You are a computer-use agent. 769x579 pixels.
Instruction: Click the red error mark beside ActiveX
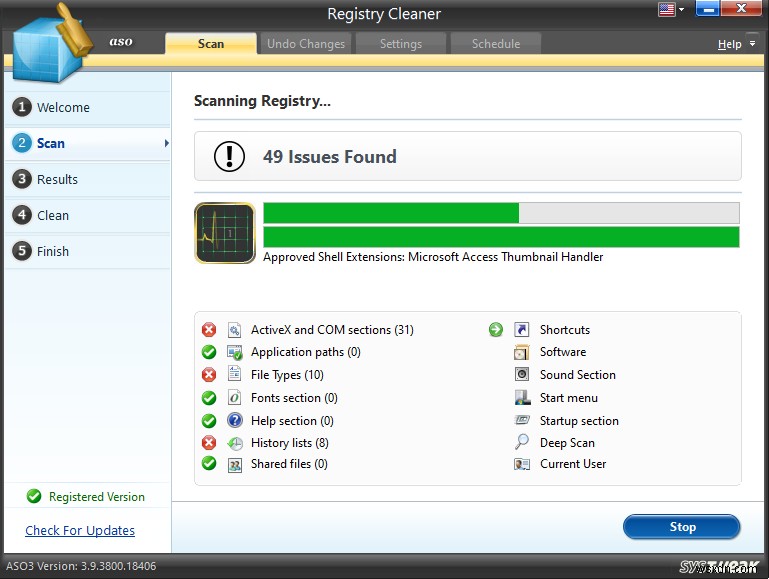pyautogui.click(x=209, y=329)
